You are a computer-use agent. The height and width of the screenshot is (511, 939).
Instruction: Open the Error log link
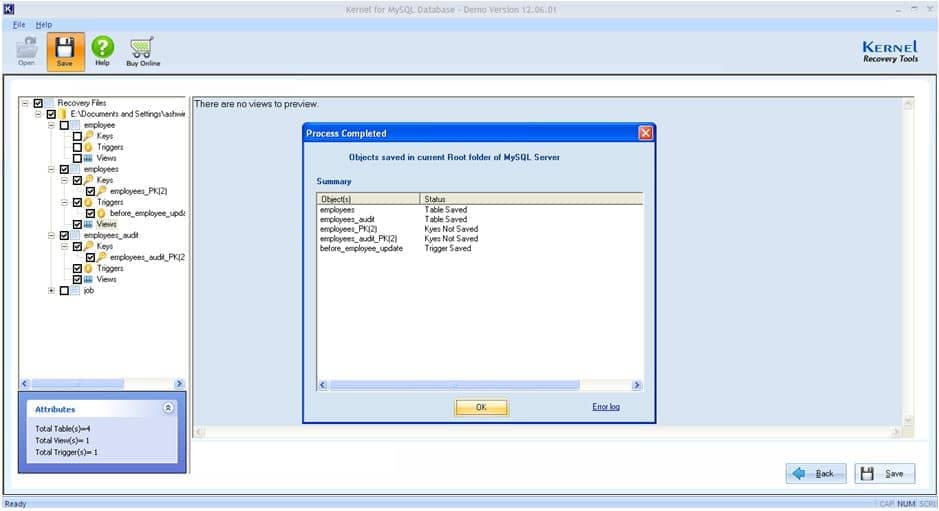pyautogui.click(x=606, y=407)
